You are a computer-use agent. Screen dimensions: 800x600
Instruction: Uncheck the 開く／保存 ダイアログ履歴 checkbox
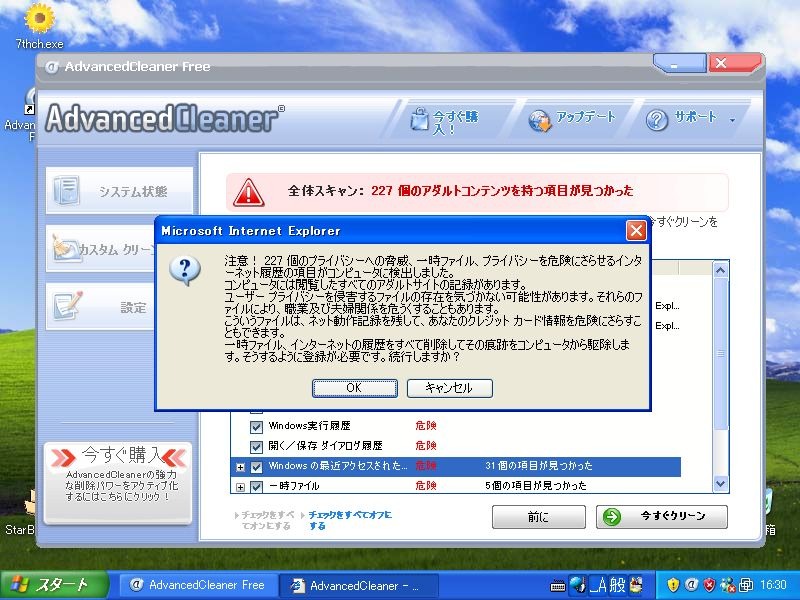(256, 446)
